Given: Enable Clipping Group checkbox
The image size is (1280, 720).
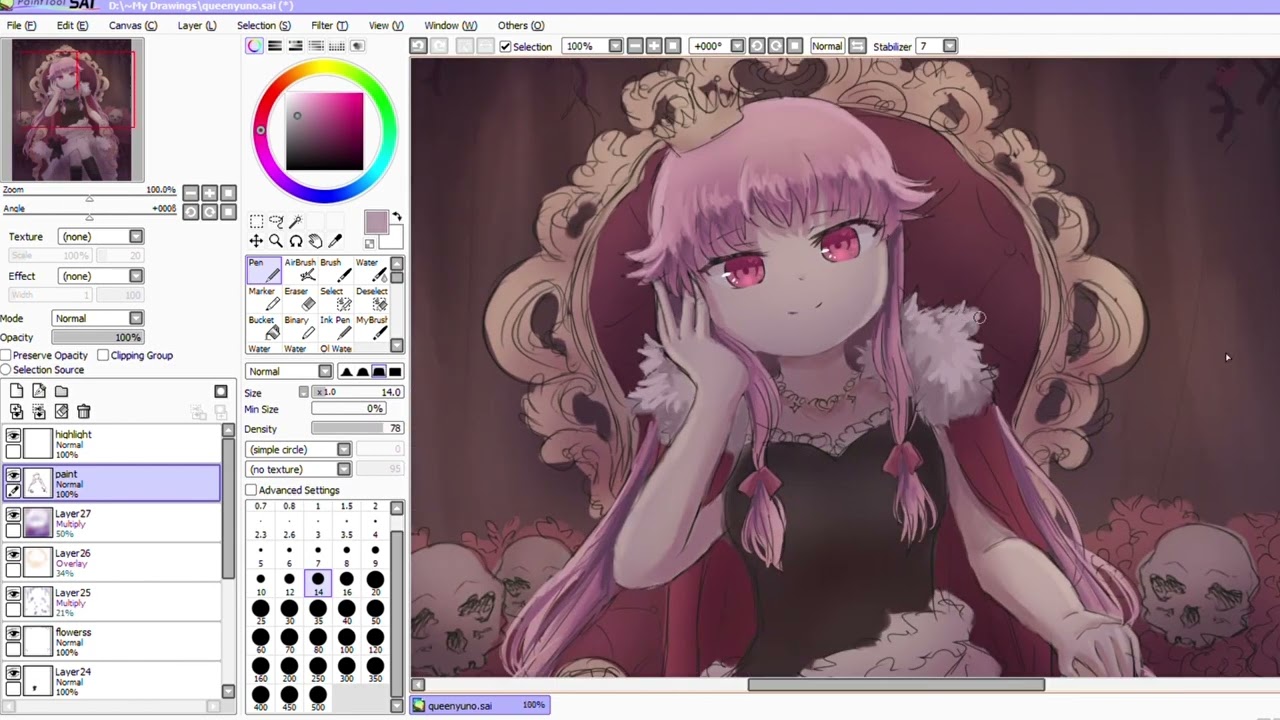Looking at the screenshot, I should (x=103, y=355).
